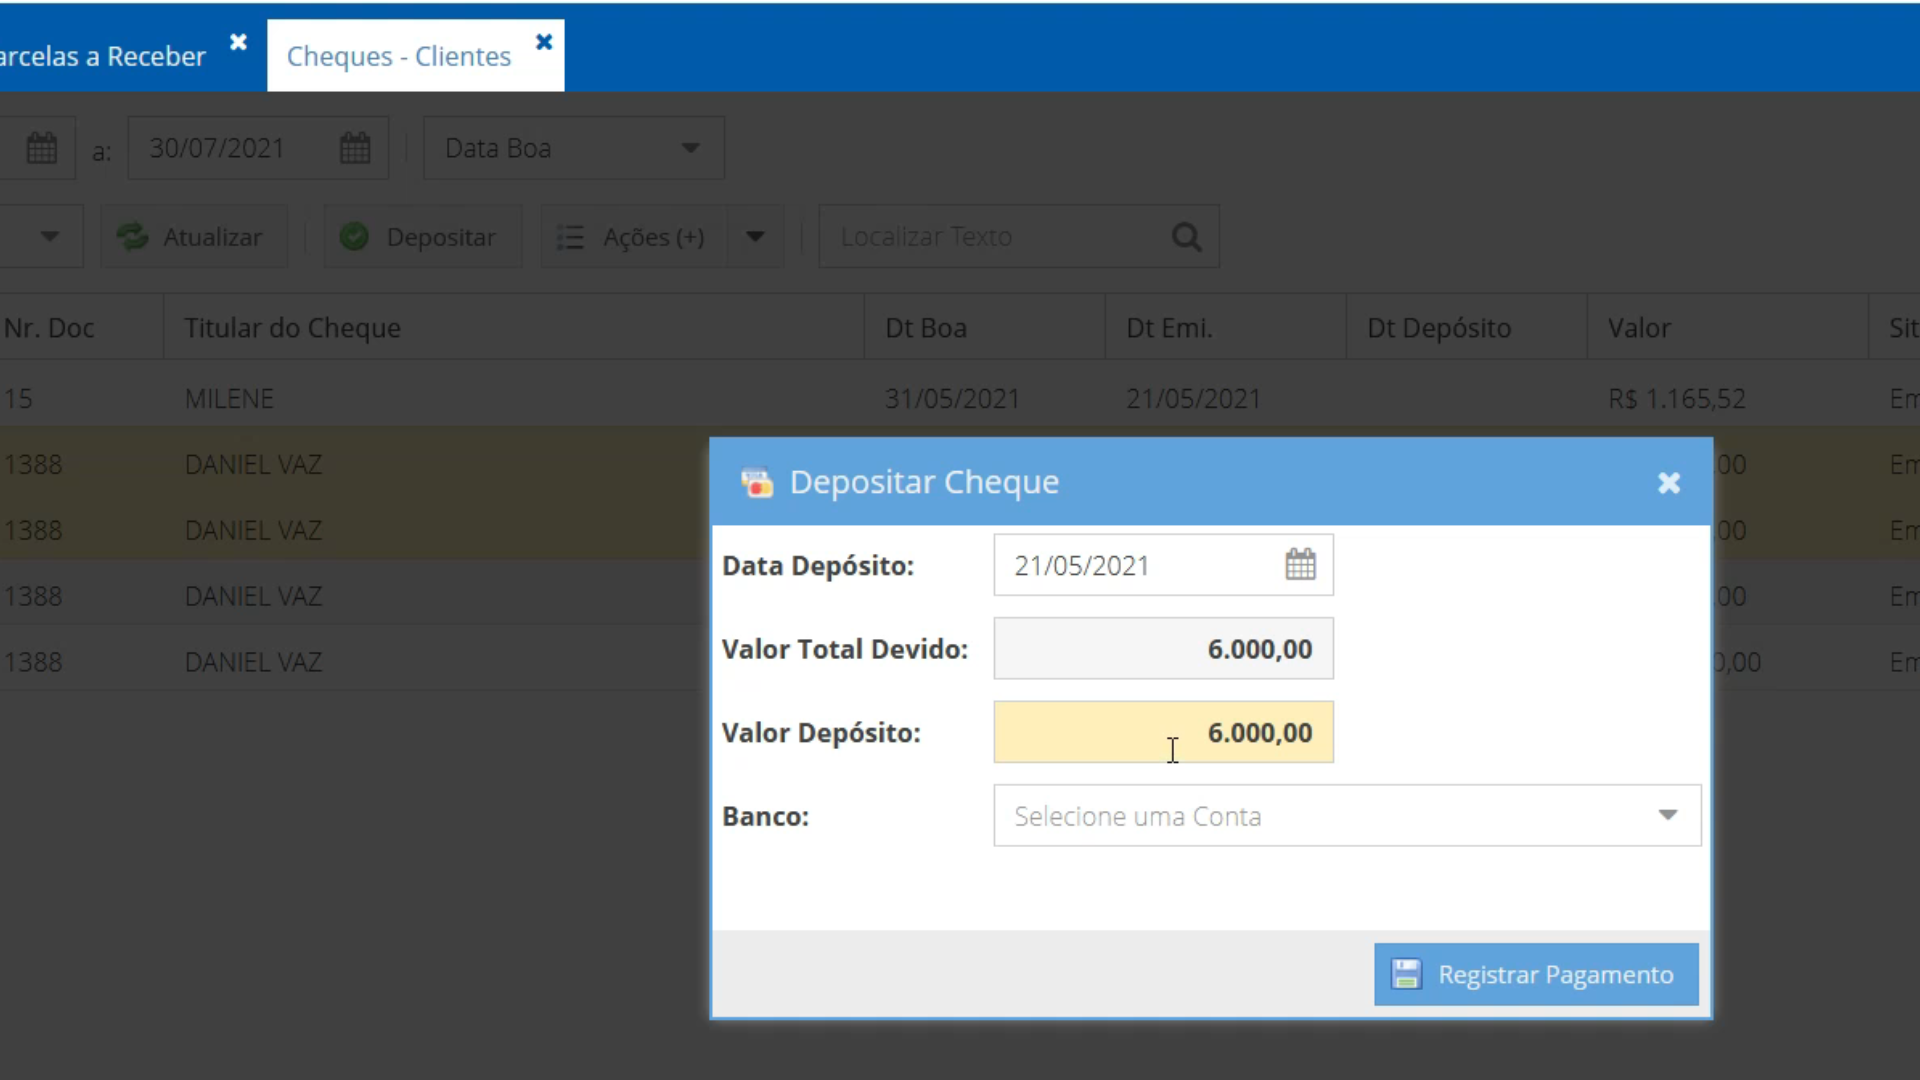Click the green check Depositar icon
1920x1080 pixels.
click(354, 237)
